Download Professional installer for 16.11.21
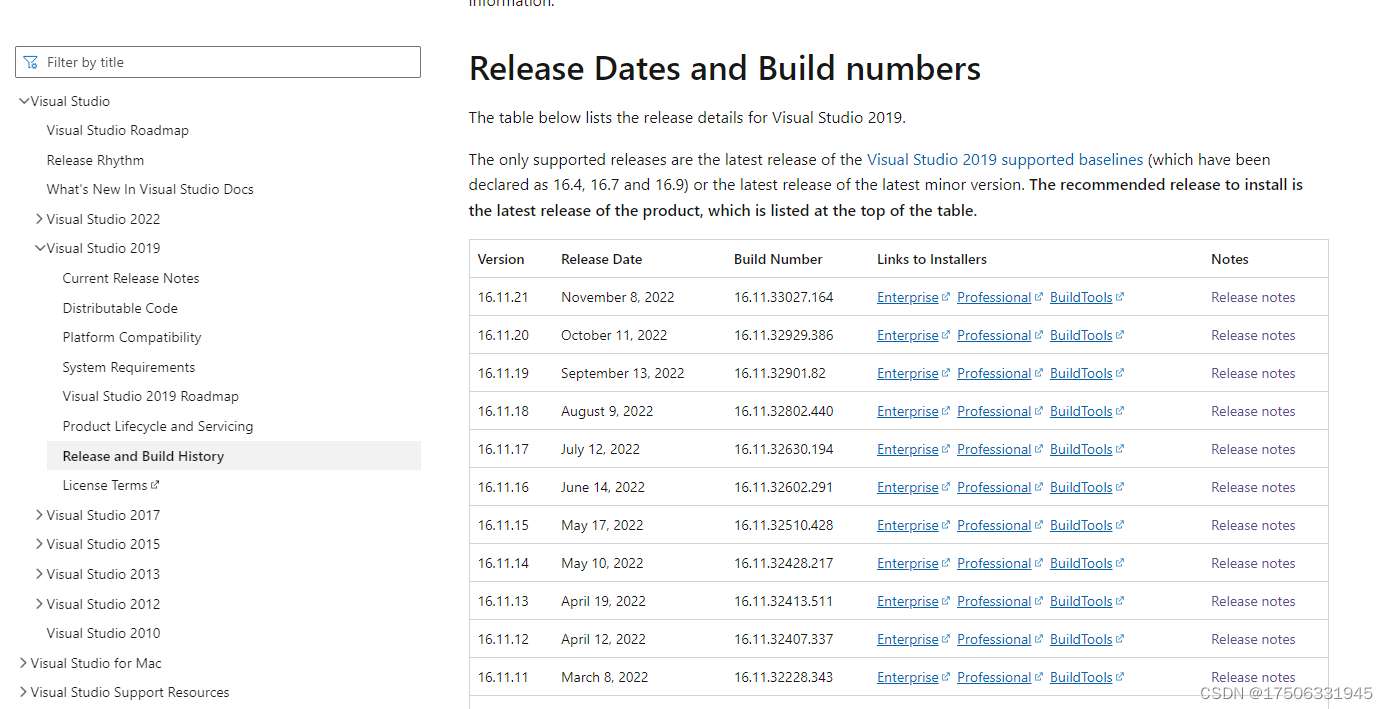Screen dimensions: 1388x709 click(993, 297)
